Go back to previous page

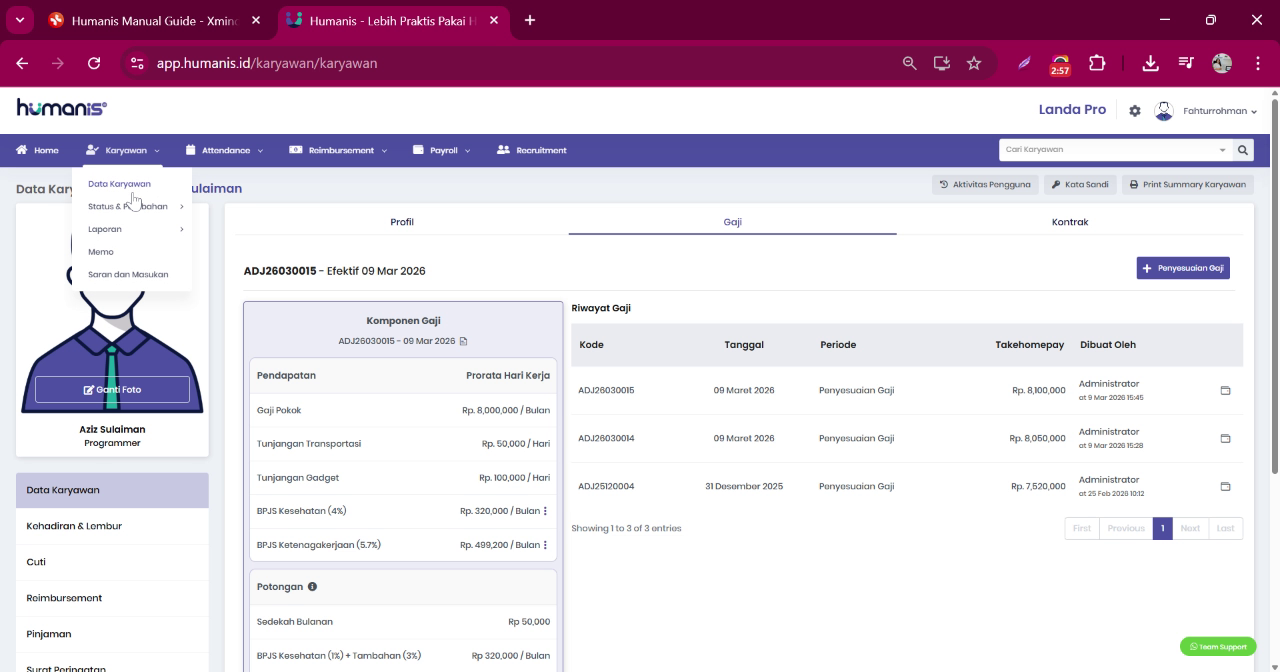(x=22, y=63)
